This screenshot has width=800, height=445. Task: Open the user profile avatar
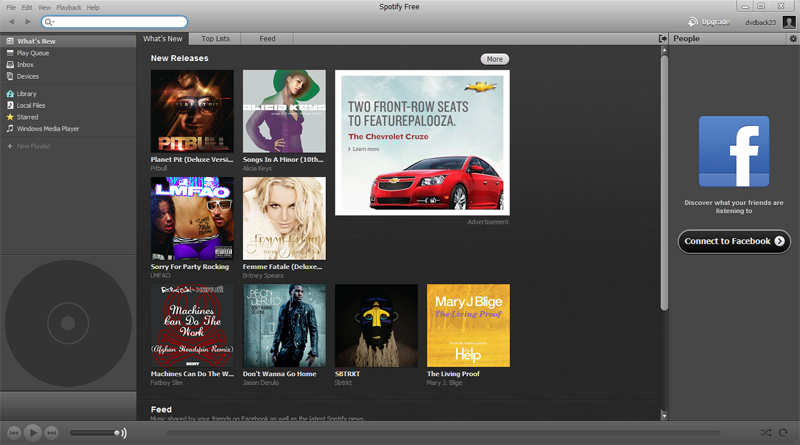tap(789, 22)
